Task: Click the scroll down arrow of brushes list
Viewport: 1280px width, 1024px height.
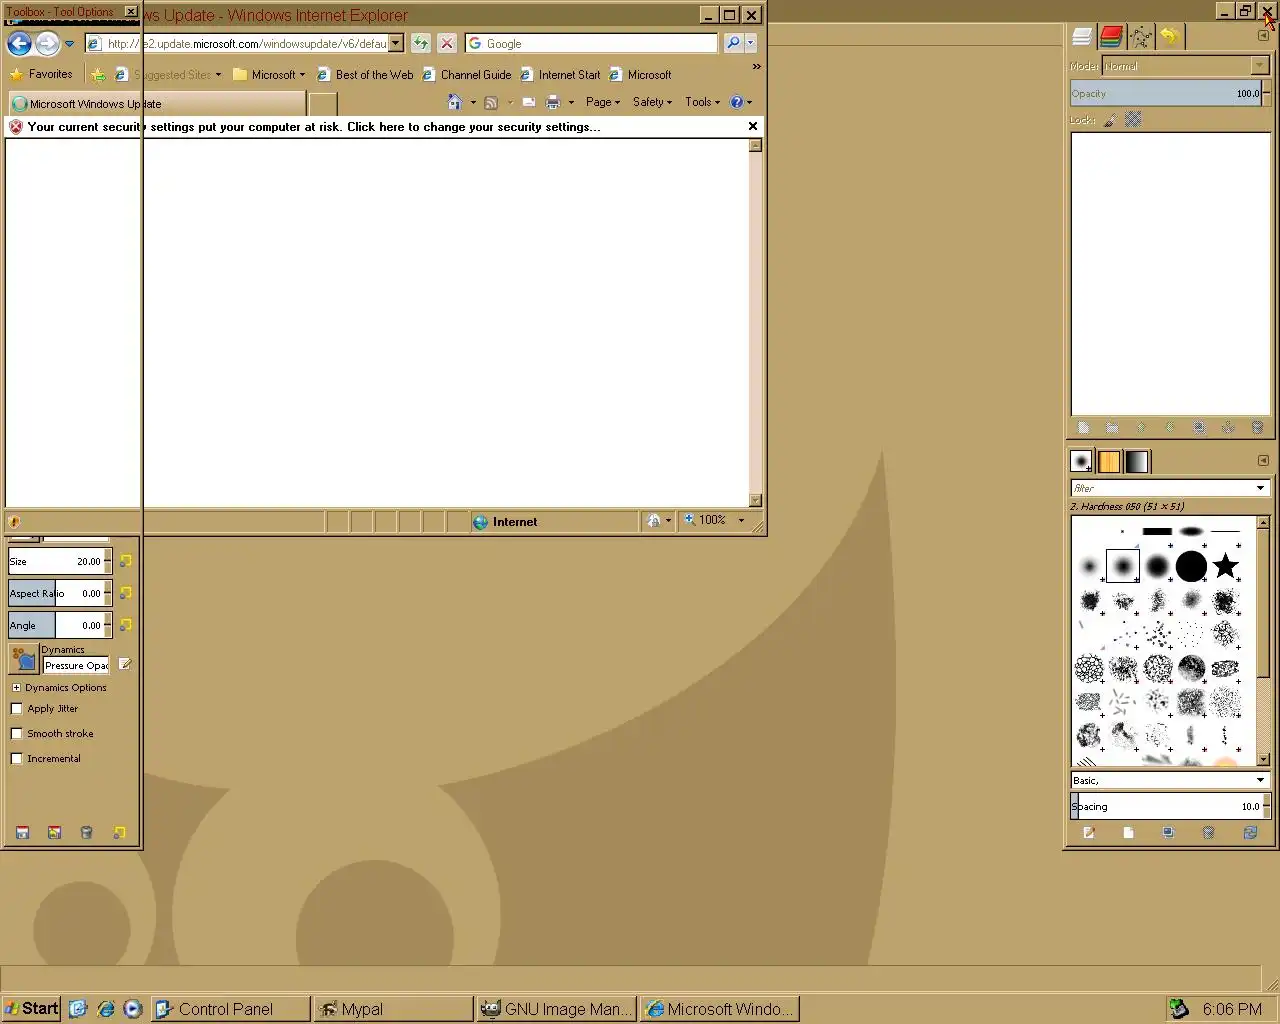Action: tap(1263, 759)
